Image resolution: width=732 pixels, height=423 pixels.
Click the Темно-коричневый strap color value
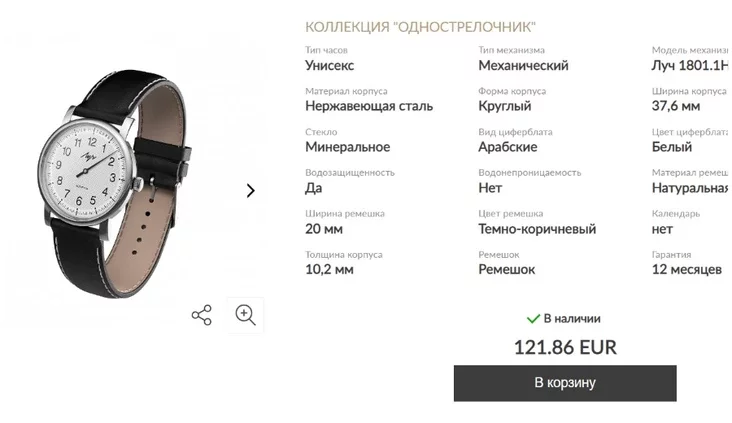(537, 229)
